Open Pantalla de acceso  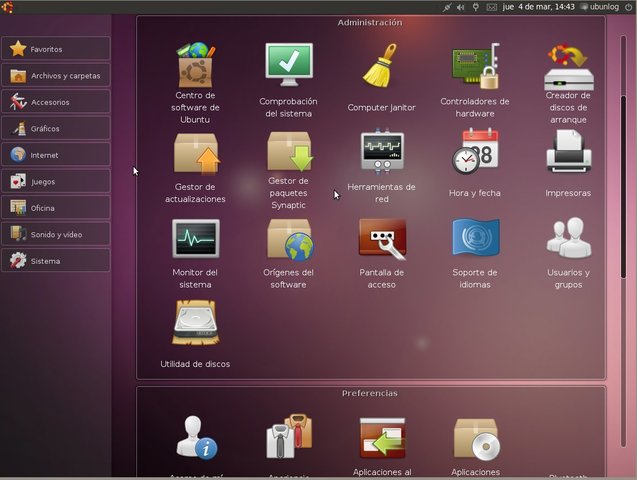(381, 254)
